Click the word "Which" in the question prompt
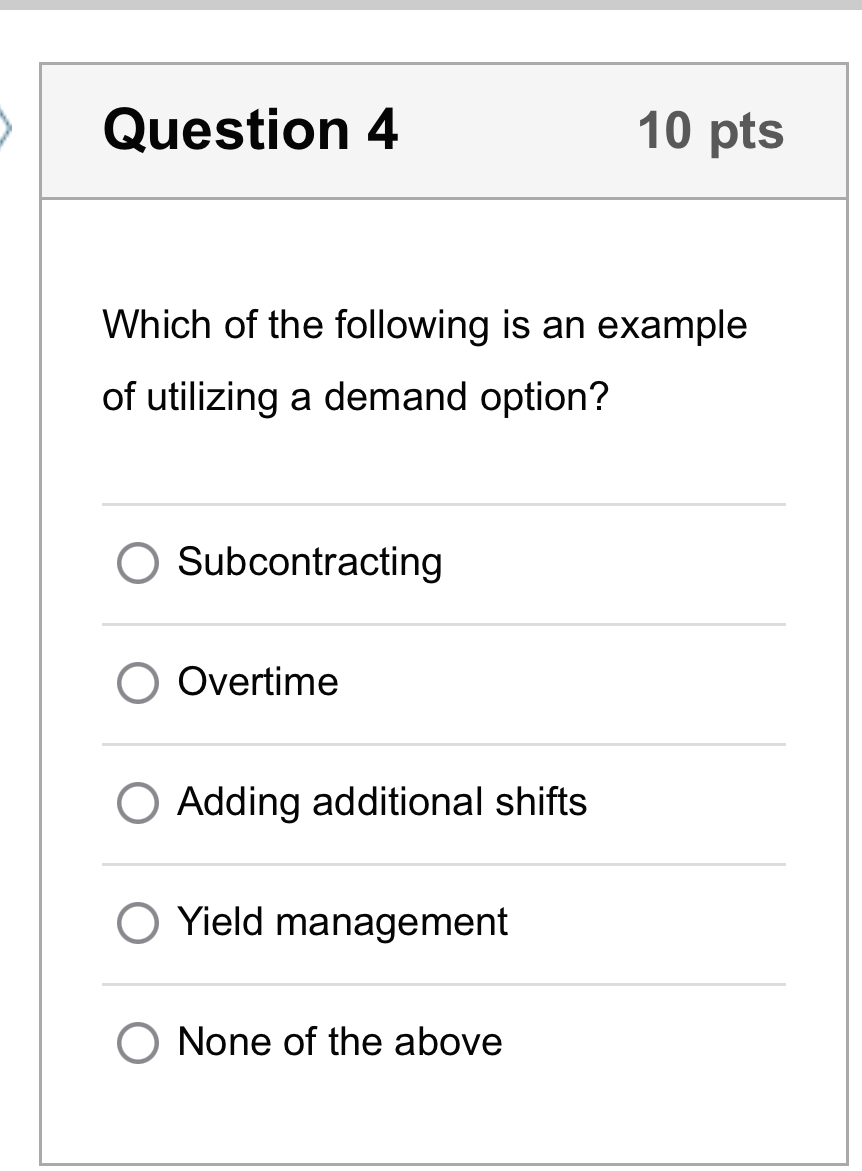 [x=158, y=326]
